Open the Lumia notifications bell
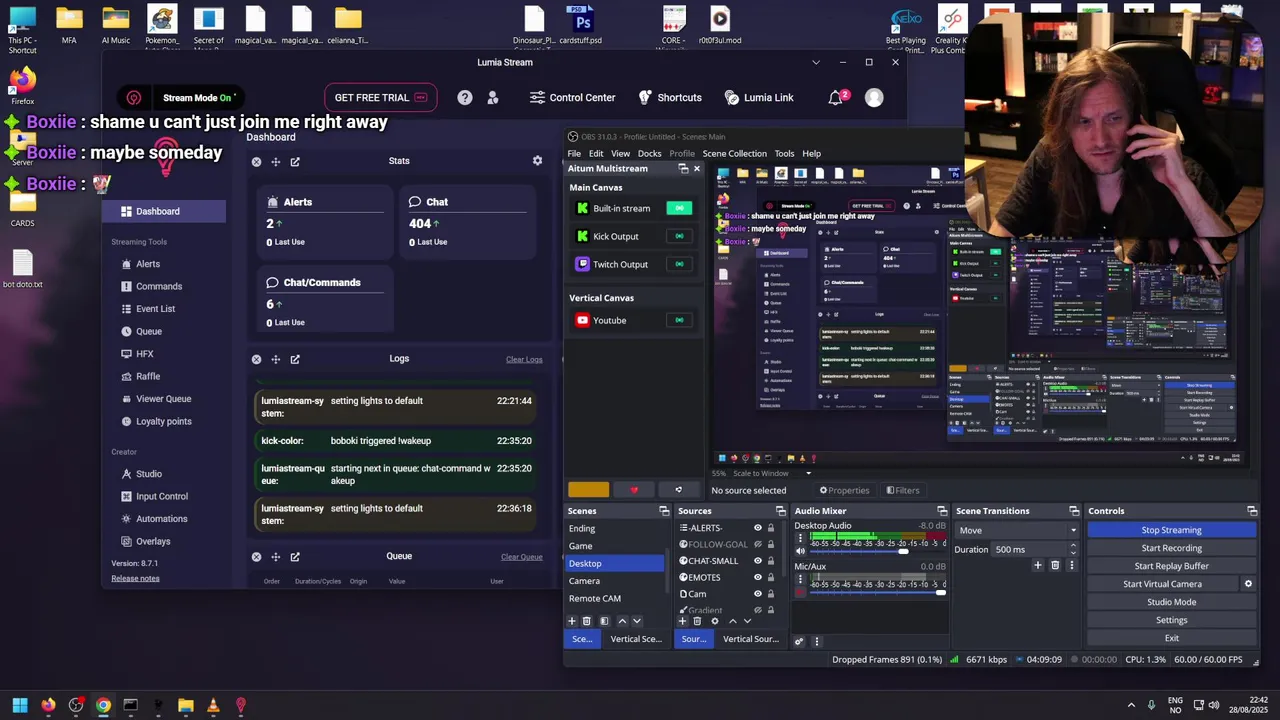The width and height of the screenshot is (1280, 720). 835,97
